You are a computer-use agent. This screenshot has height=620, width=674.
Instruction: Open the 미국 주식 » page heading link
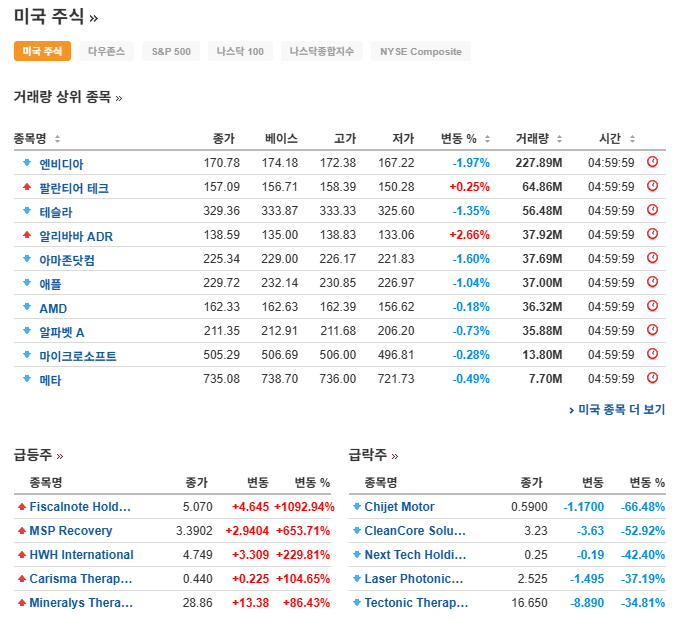click(56, 17)
